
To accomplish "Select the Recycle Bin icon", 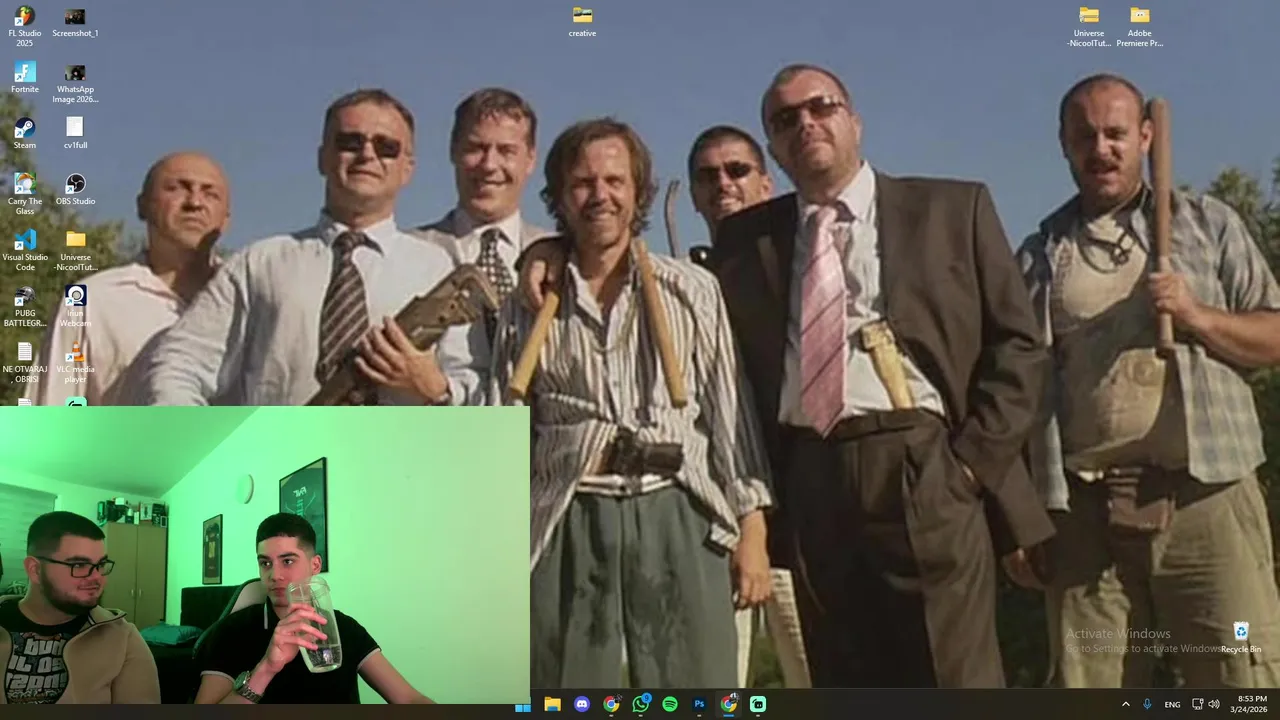I will coord(1241,639).
